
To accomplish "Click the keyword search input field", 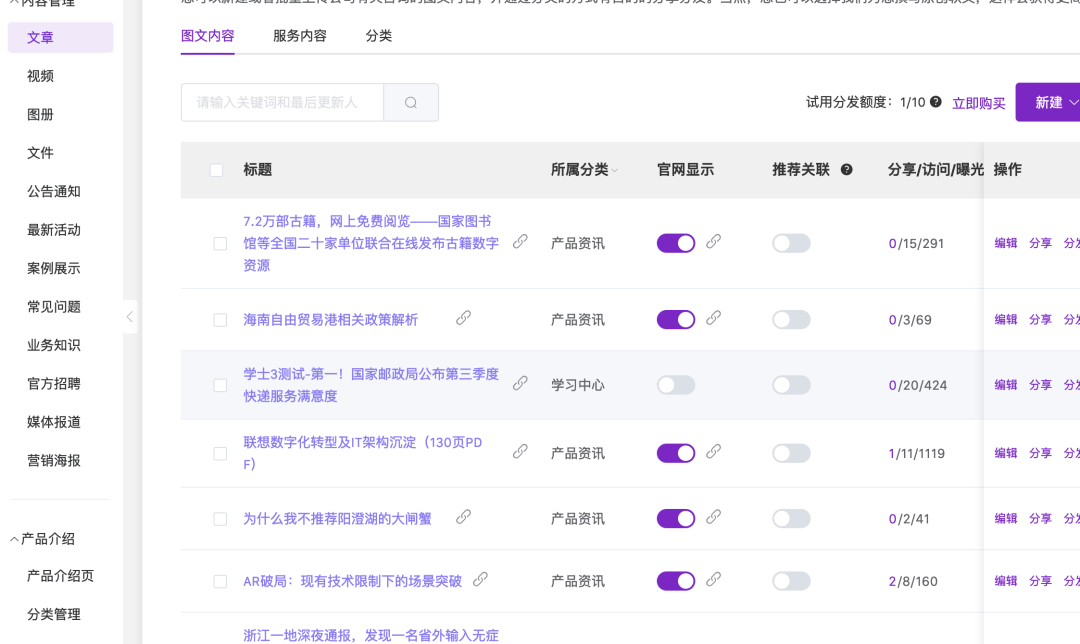I will pyautogui.click(x=282, y=103).
